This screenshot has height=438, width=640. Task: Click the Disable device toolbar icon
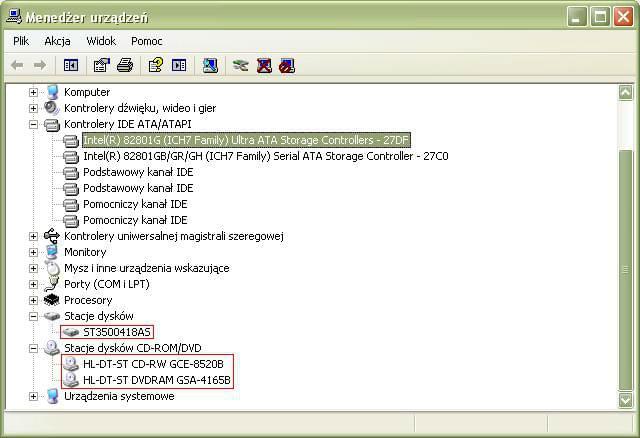(287, 66)
